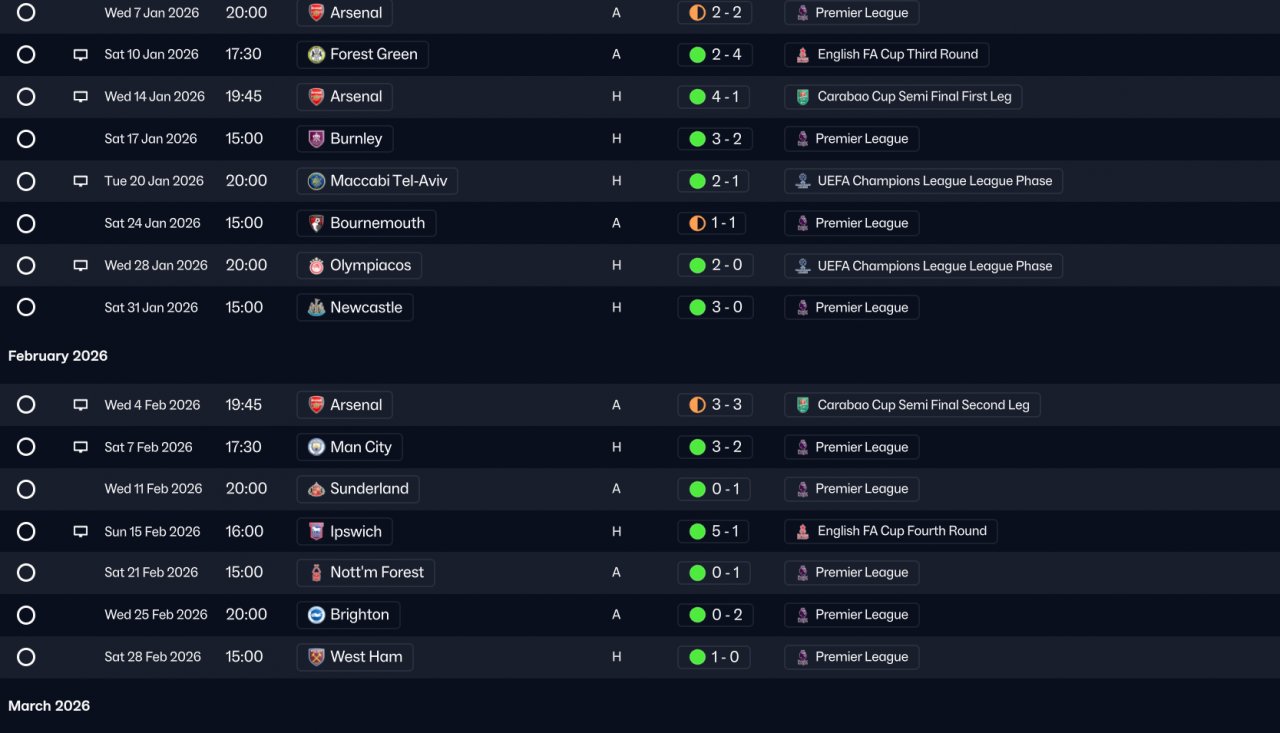Image resolution: width=1280 pixels, height=733 pixels.
Task: Open the Nott'm Forest team button
Action: point(366,573)
